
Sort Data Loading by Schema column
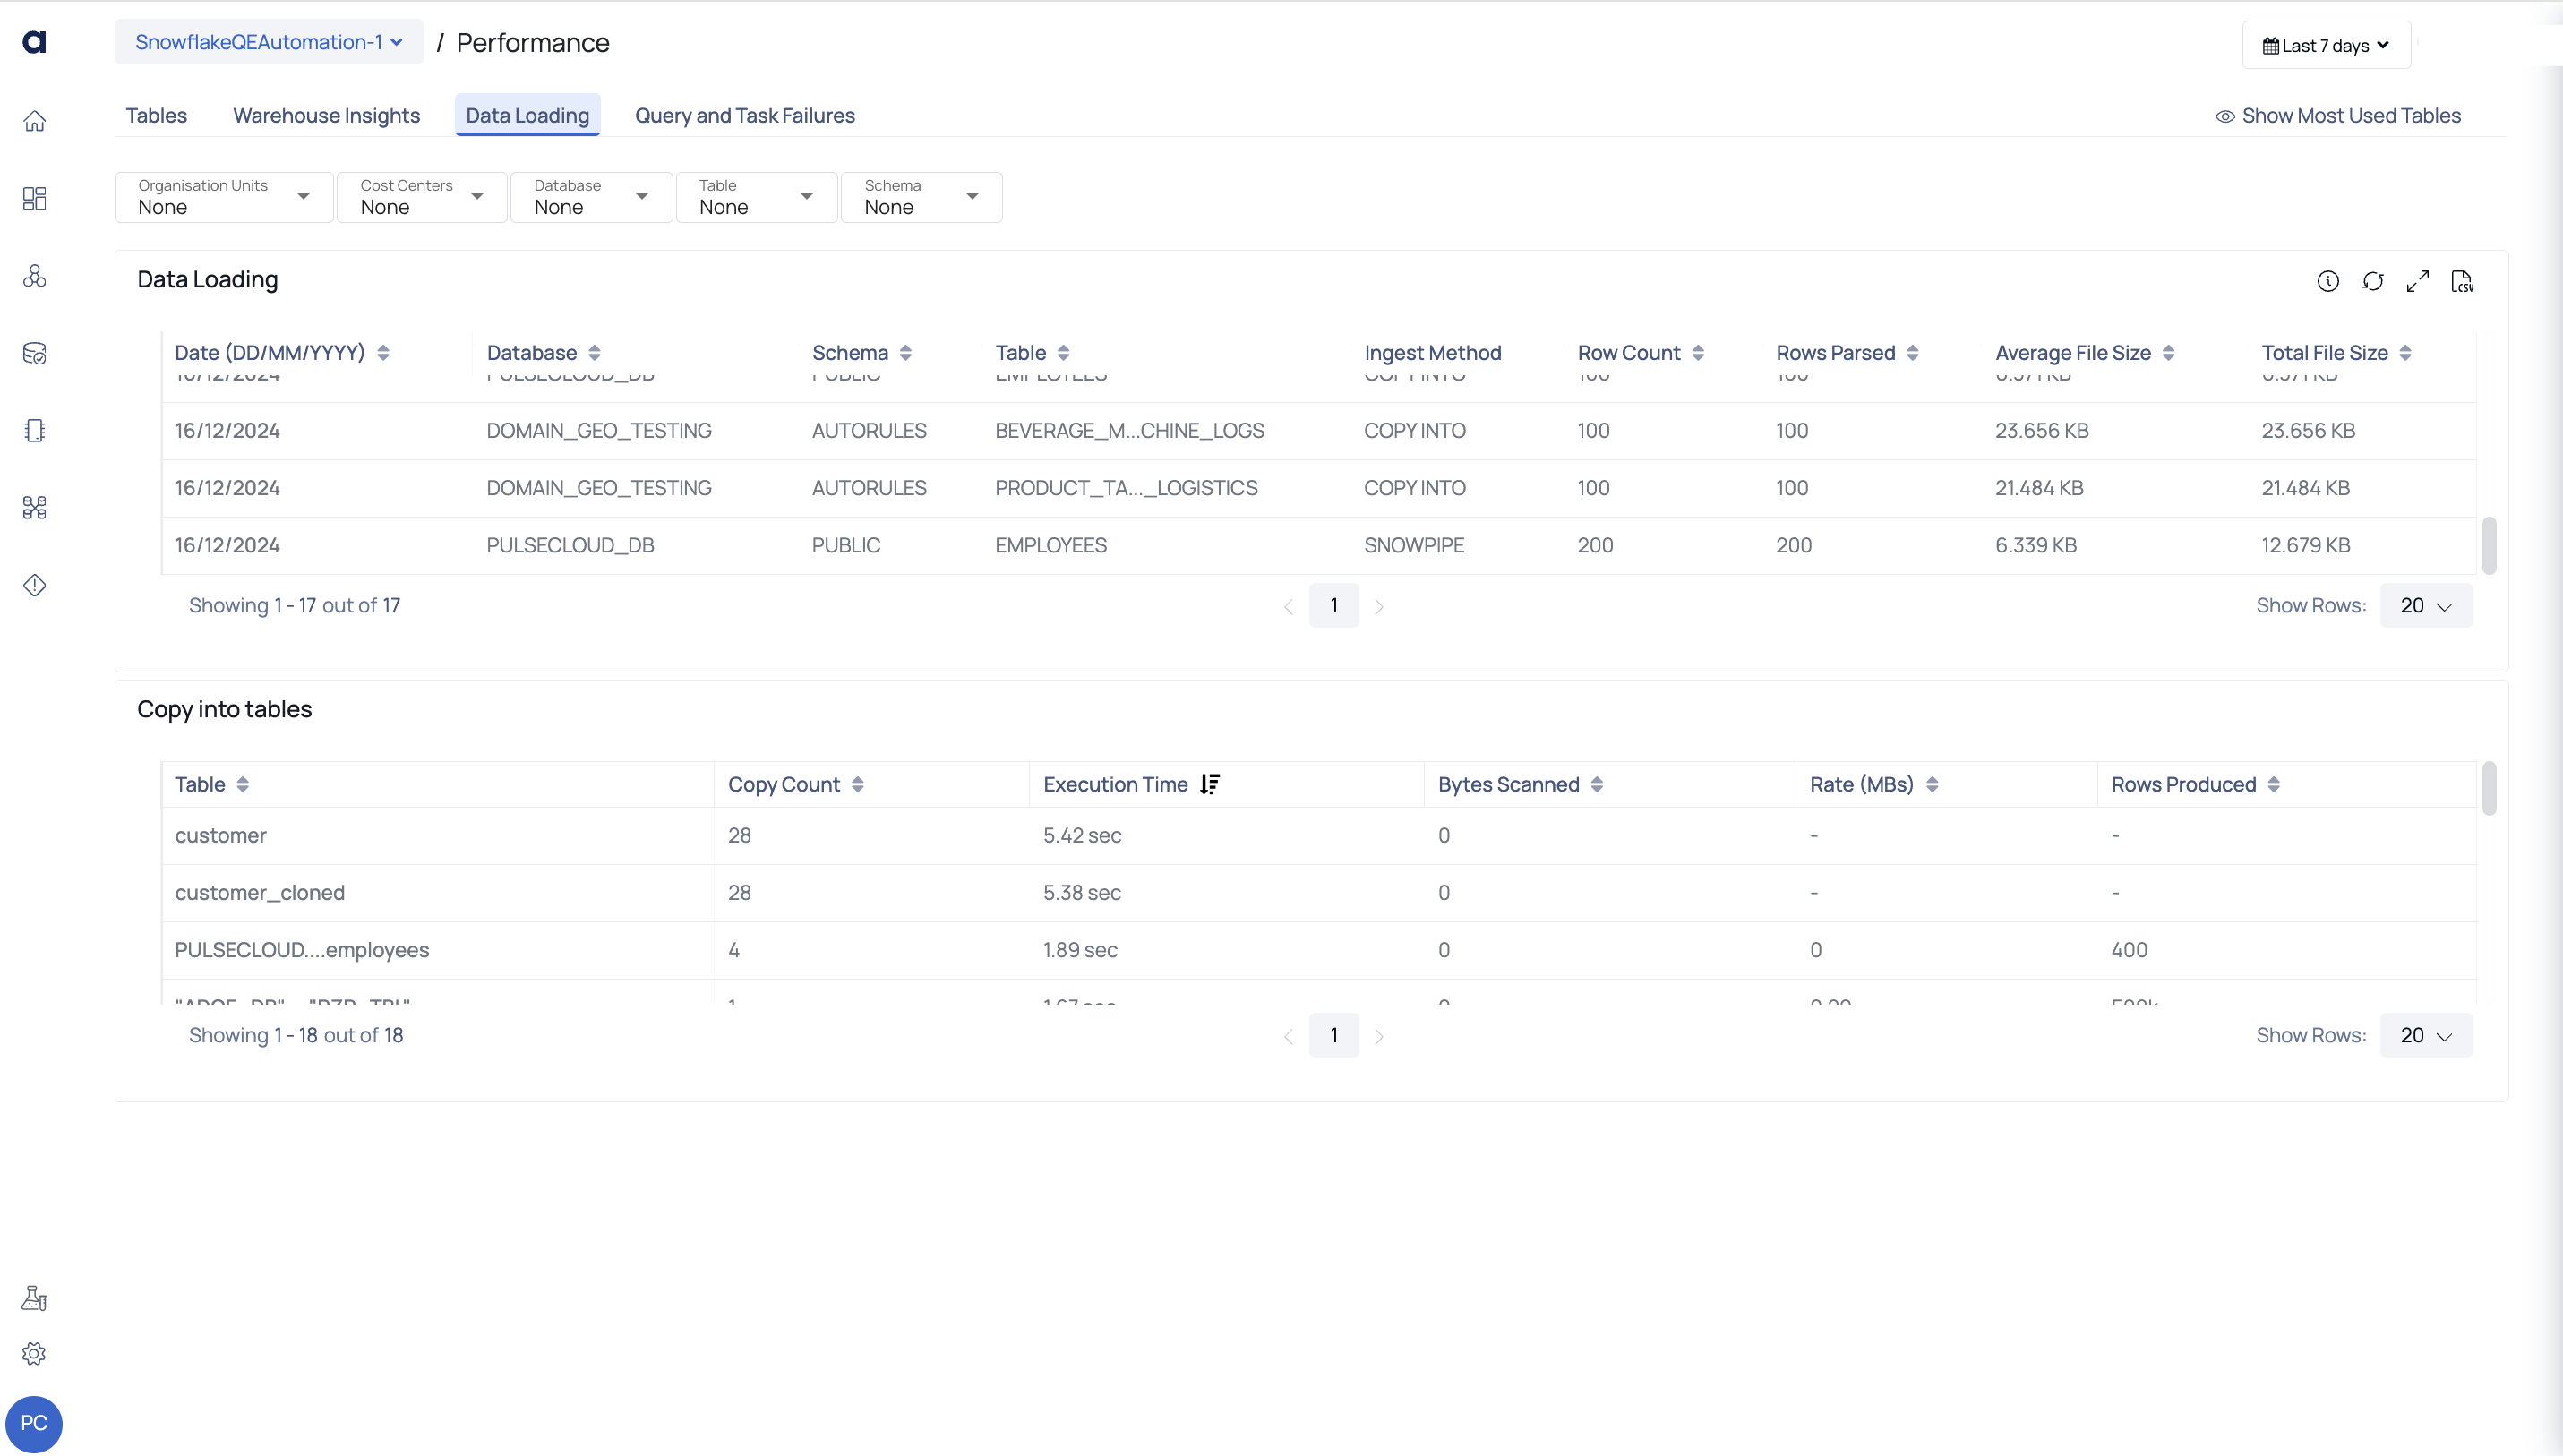[905, 353]
